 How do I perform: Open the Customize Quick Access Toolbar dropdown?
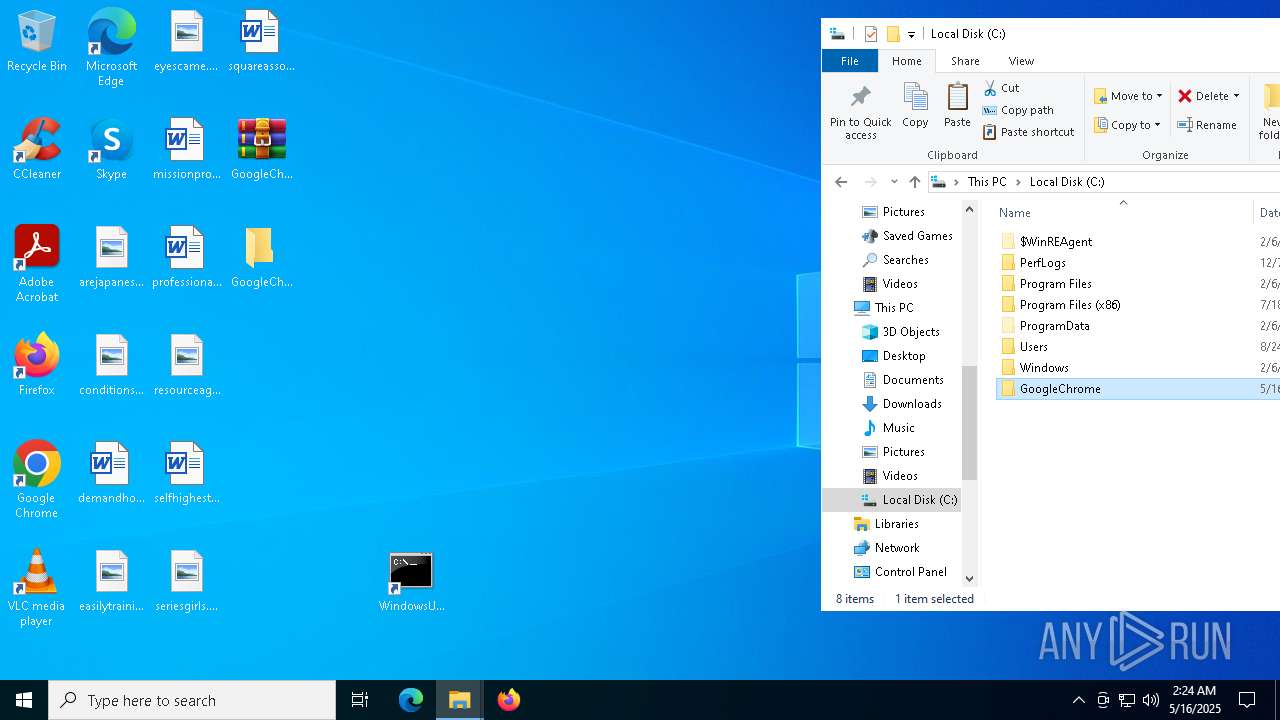(x=911, y=34)
